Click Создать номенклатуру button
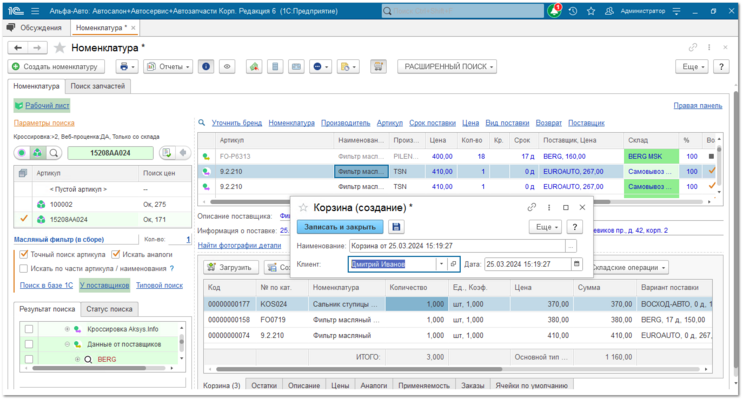This screenshot has width=743, height=400. (x=56, y=67)
